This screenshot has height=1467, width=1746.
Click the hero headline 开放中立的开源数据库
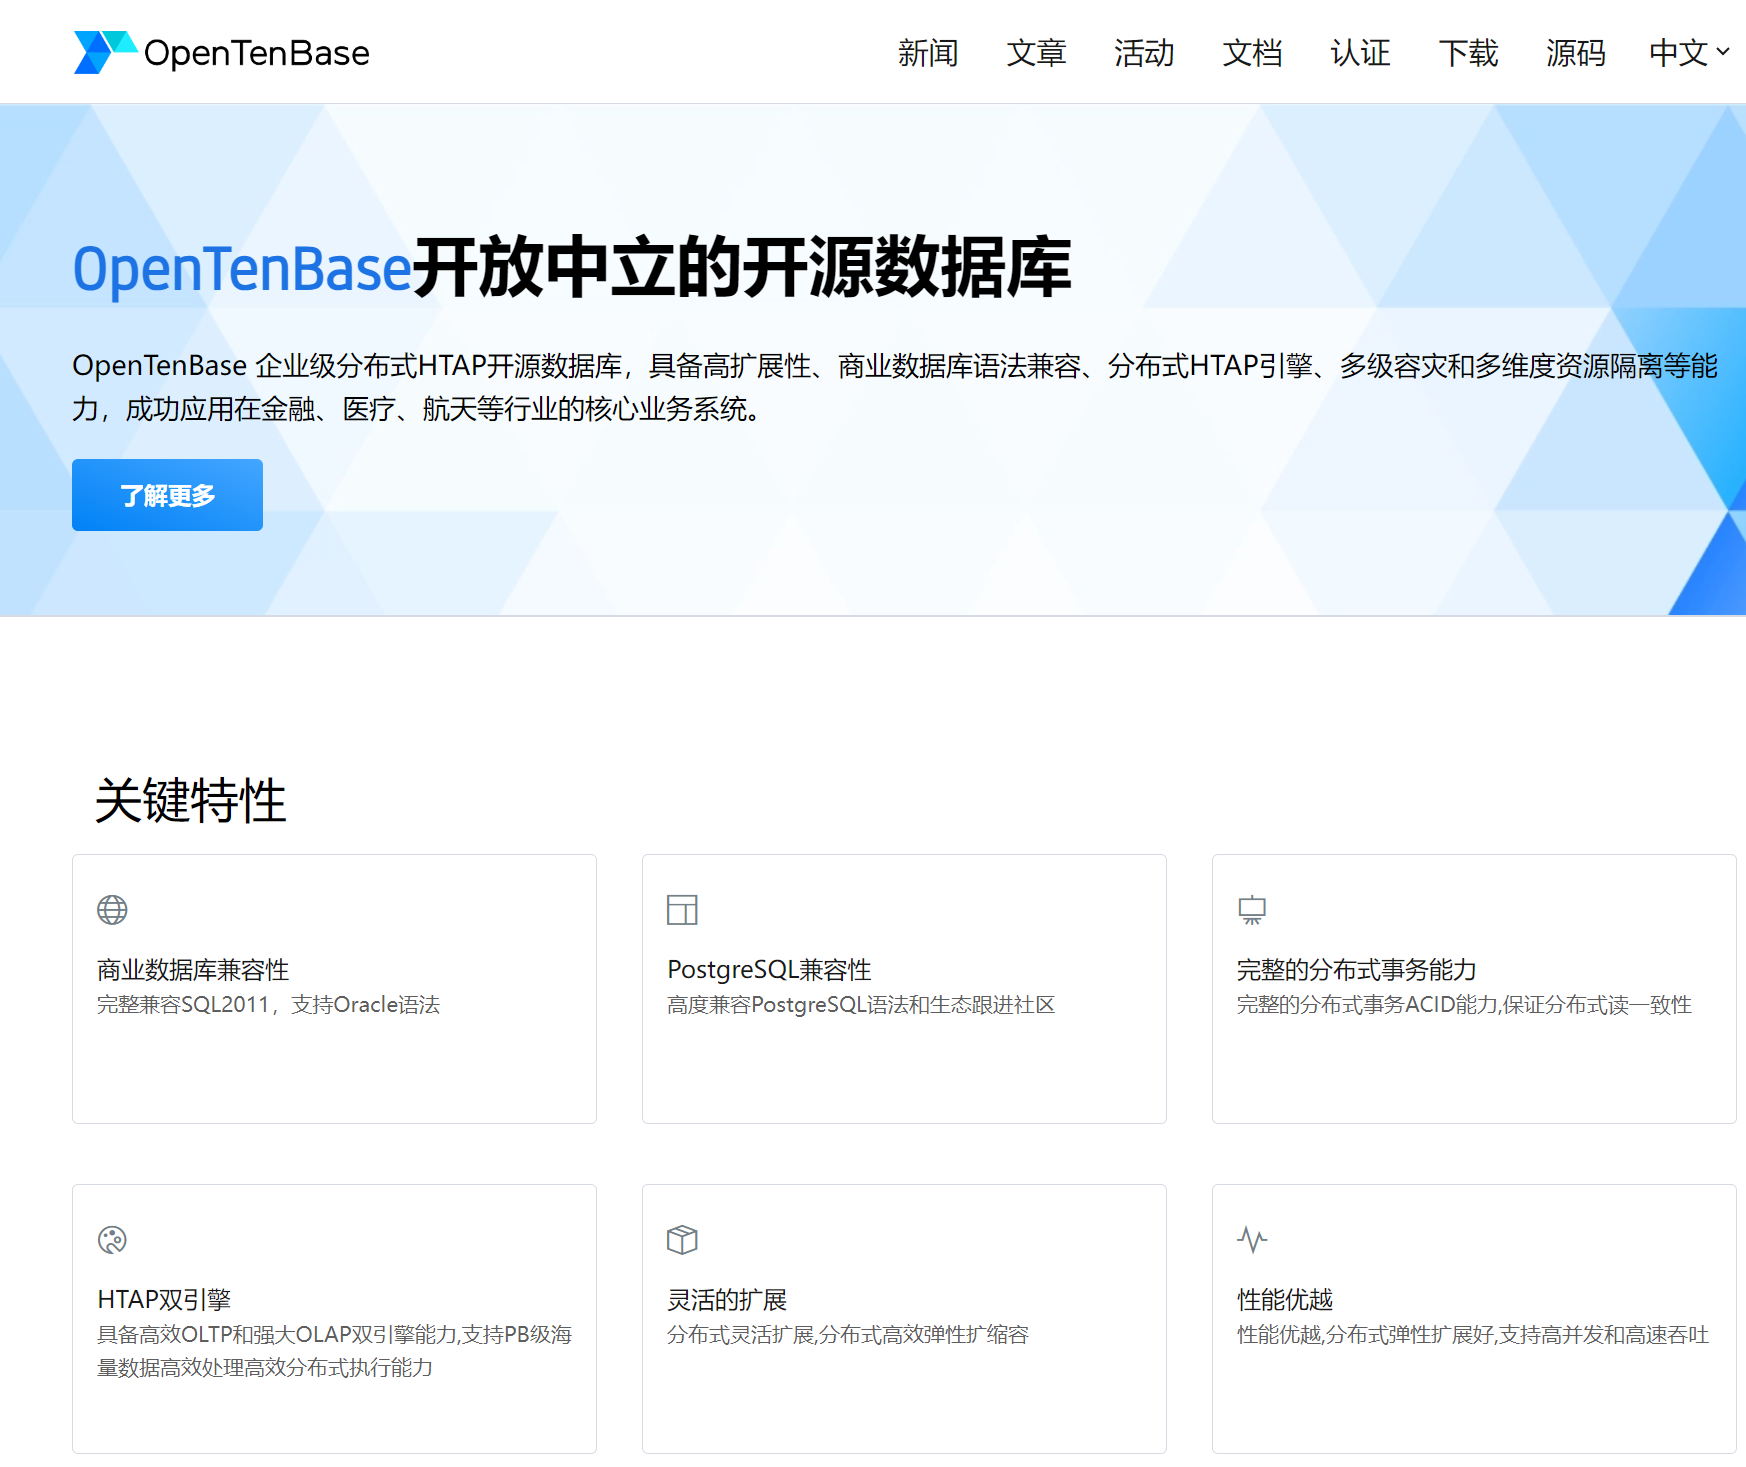point(742,268)
